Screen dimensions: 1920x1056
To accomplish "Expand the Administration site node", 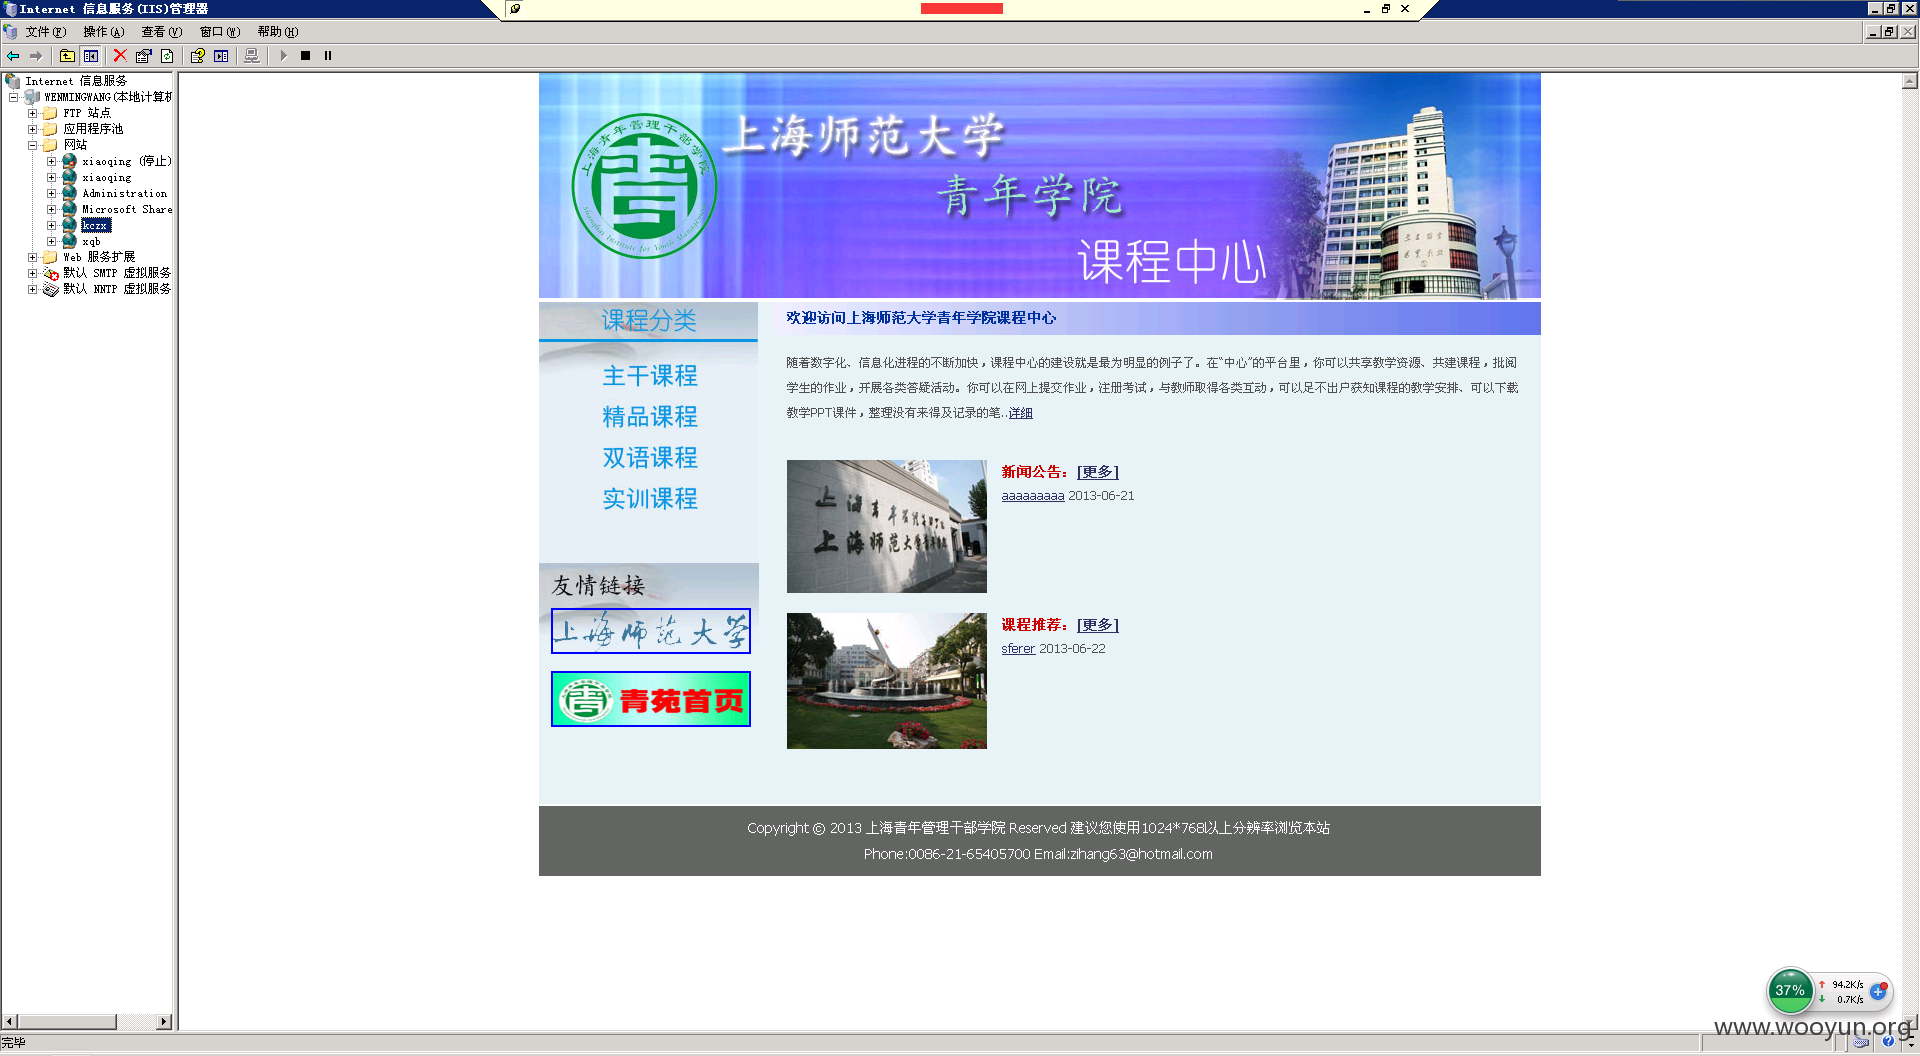I will pos(51,193).
